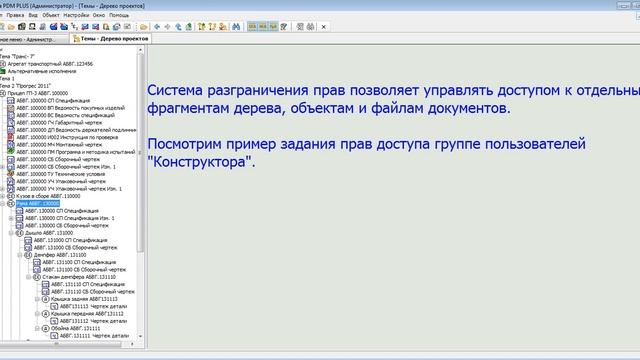
Task: Click the tree-structure toolbar icon
Action: coord(74,27)
